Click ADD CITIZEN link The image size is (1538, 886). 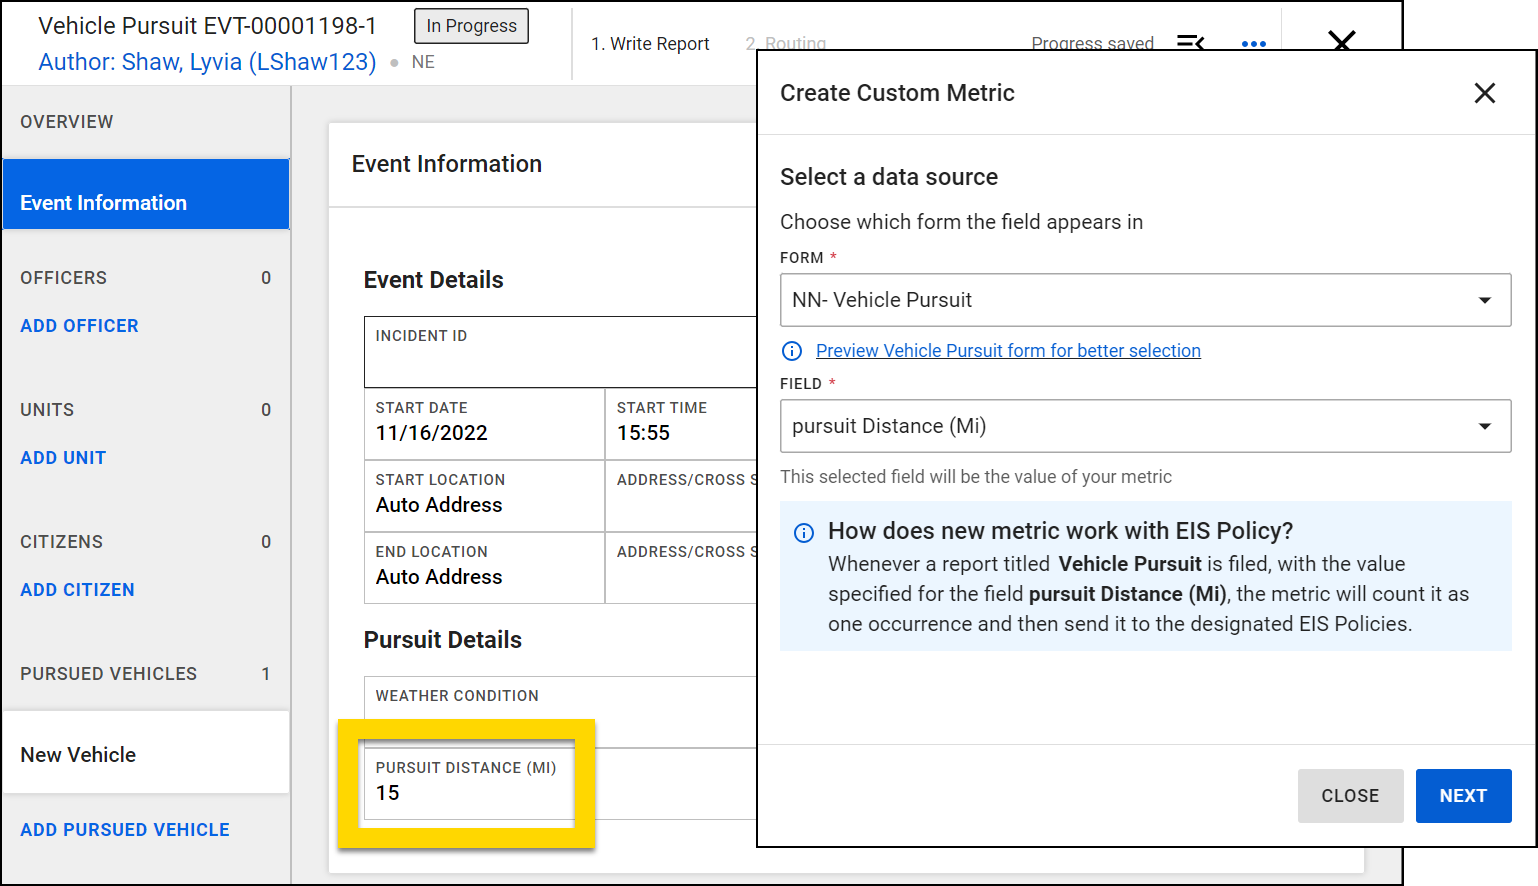pos(78,590)
